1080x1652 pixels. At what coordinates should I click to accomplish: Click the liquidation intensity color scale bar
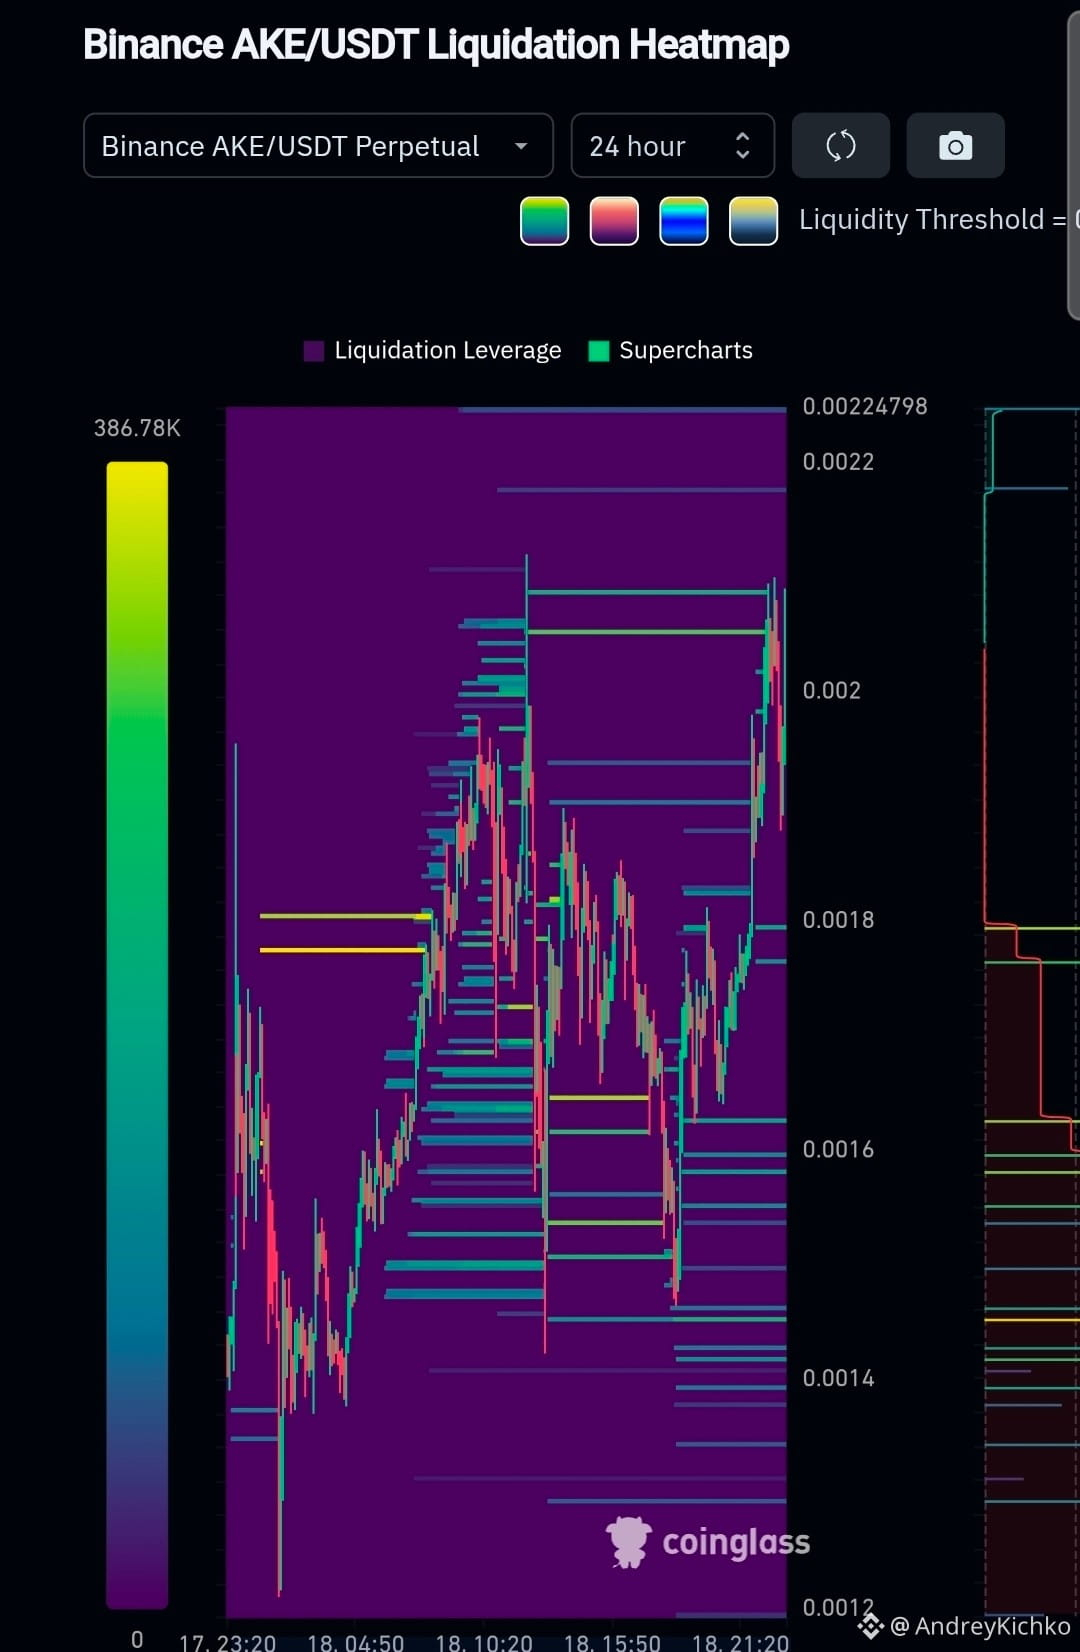point(137,1035)
